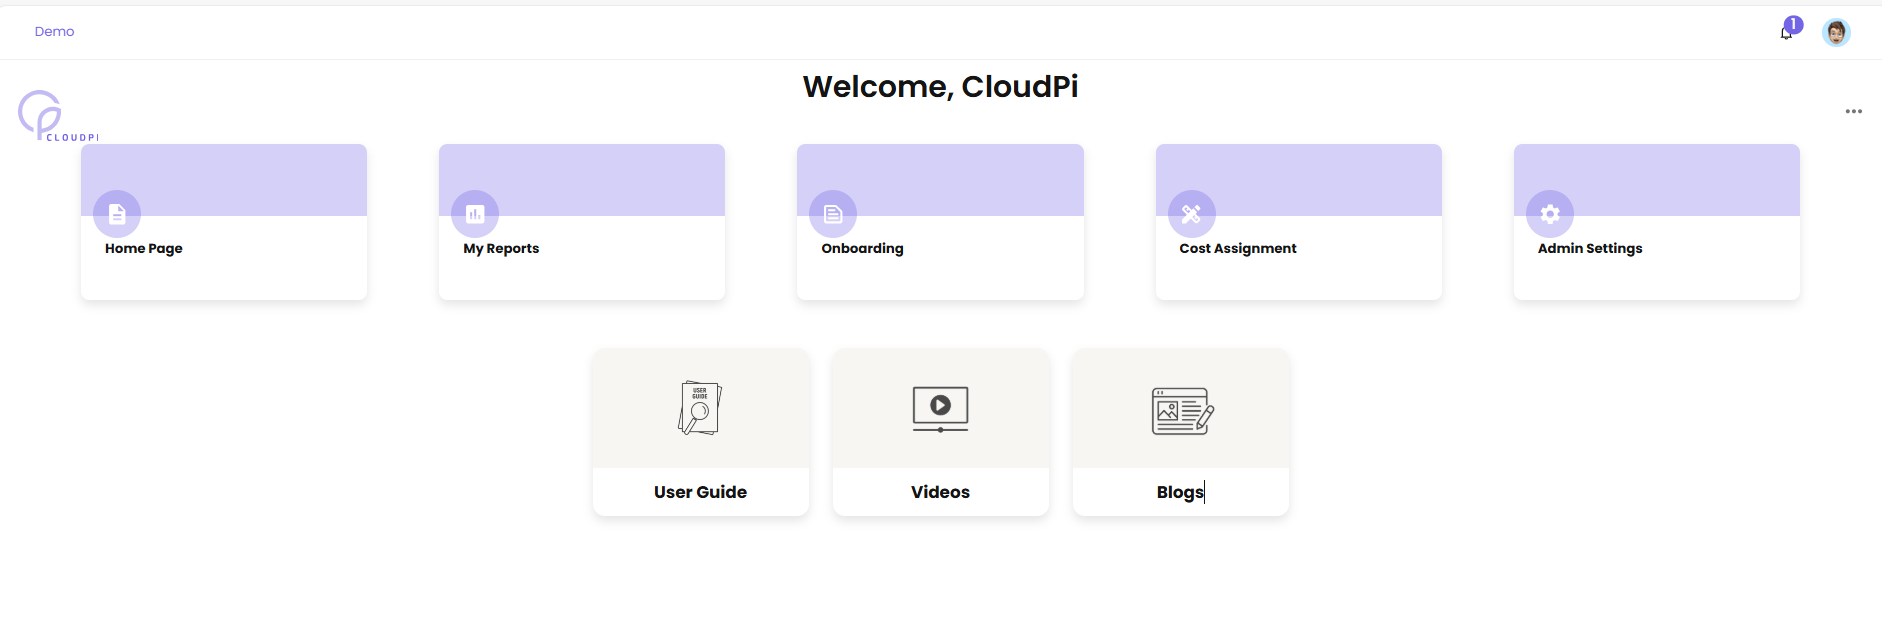The image size is (1882, 625).
Task: Click the Blogs article icon
Action: pyautogui.click(x=1182, y=410)
